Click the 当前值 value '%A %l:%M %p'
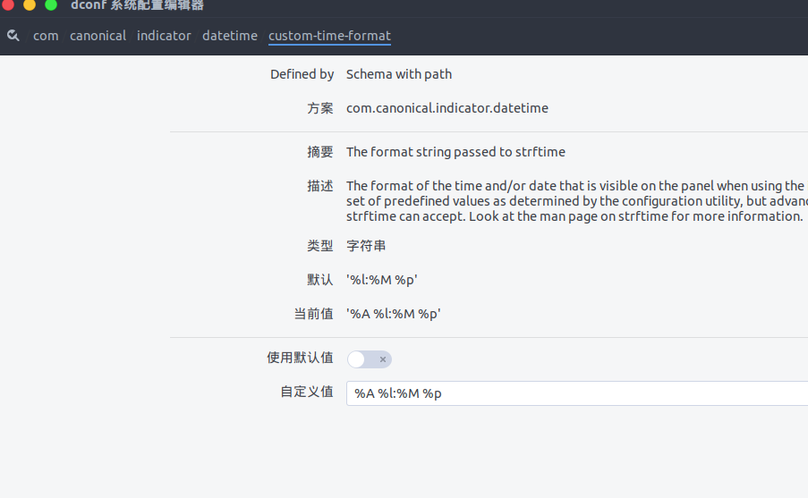This screenshot has height=498, width=808. 394,314
